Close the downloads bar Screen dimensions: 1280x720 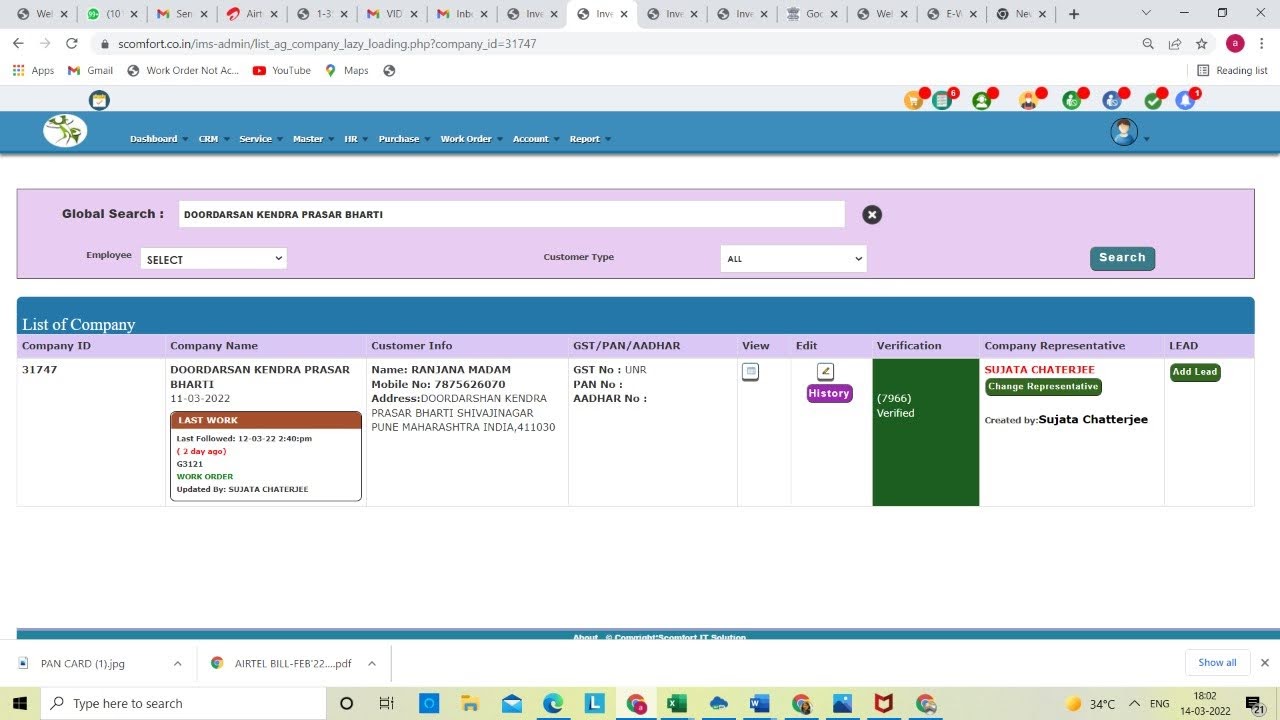[x=1264, y=663]
